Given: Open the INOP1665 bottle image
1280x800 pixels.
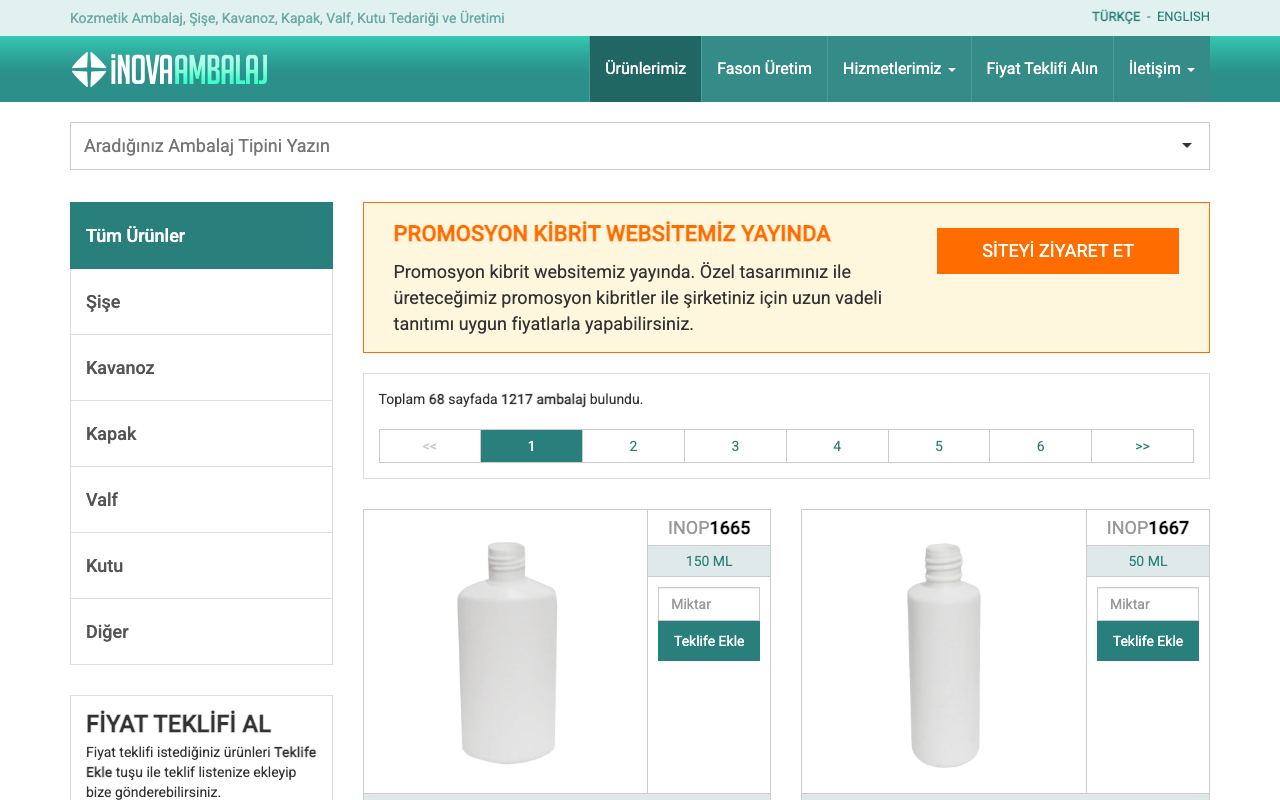Looking at the screenshot, I should point(506,652).
